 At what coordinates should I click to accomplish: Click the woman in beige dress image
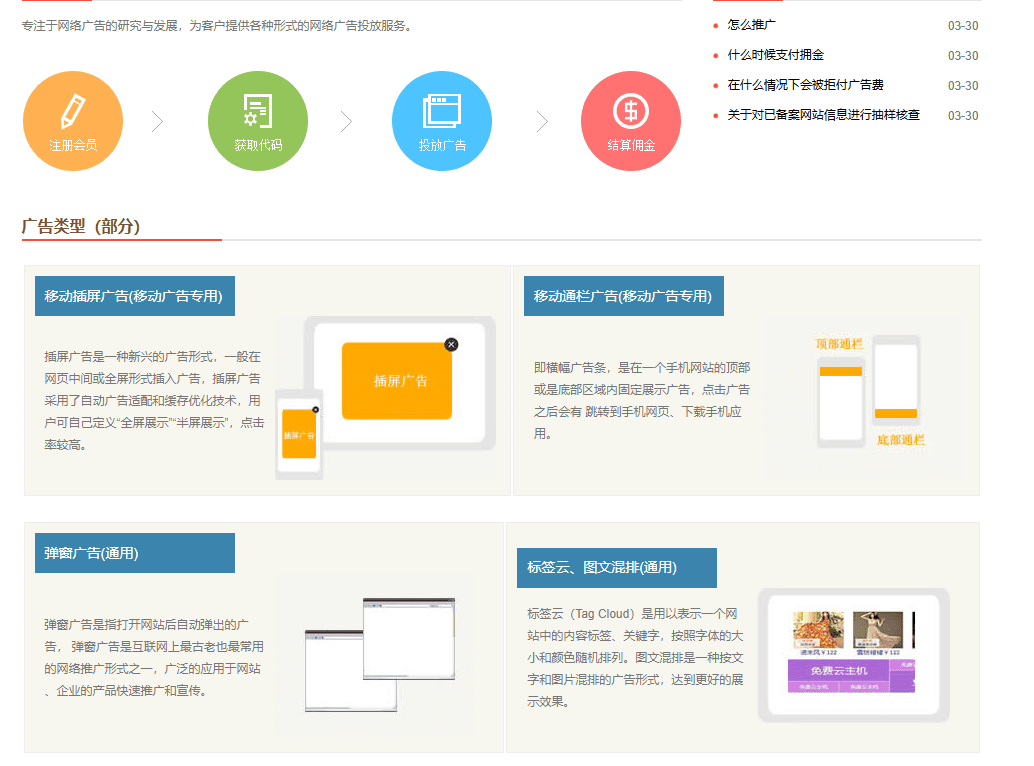click(x=878, y=630)
